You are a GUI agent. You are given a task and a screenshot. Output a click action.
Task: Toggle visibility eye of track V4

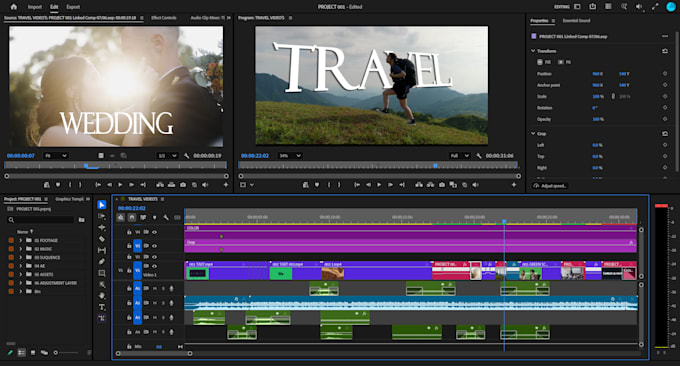coord(154,232)
